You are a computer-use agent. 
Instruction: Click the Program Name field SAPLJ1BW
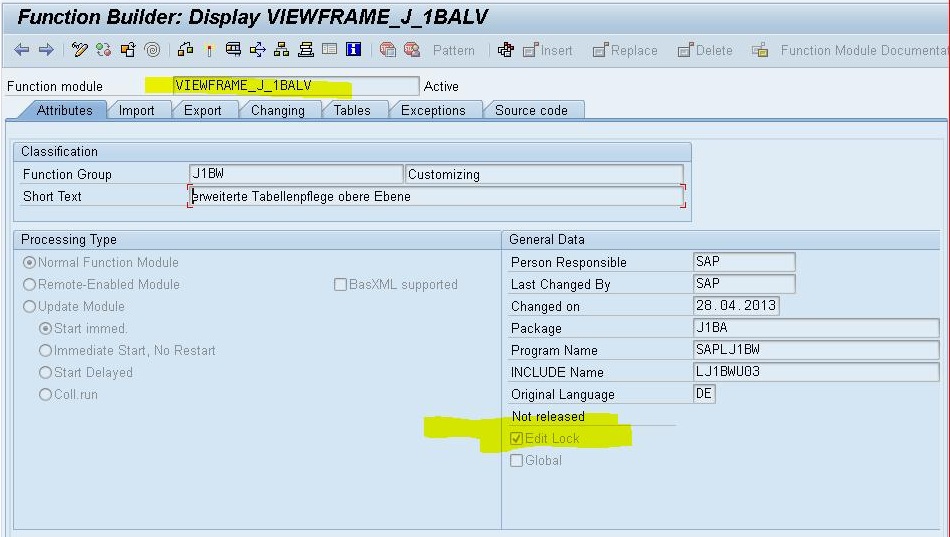coord(816,350)
